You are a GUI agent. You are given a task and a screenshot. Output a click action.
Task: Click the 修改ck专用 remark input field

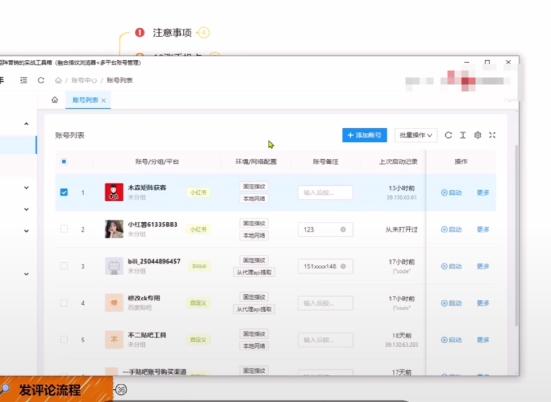tap(325, 303)
